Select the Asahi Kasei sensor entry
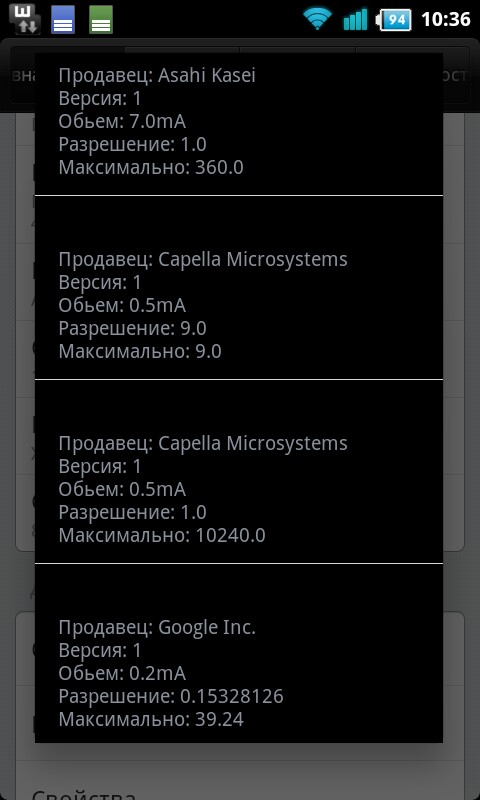The height and width of the screenshot is (800, 480). (x=239, y=123)
